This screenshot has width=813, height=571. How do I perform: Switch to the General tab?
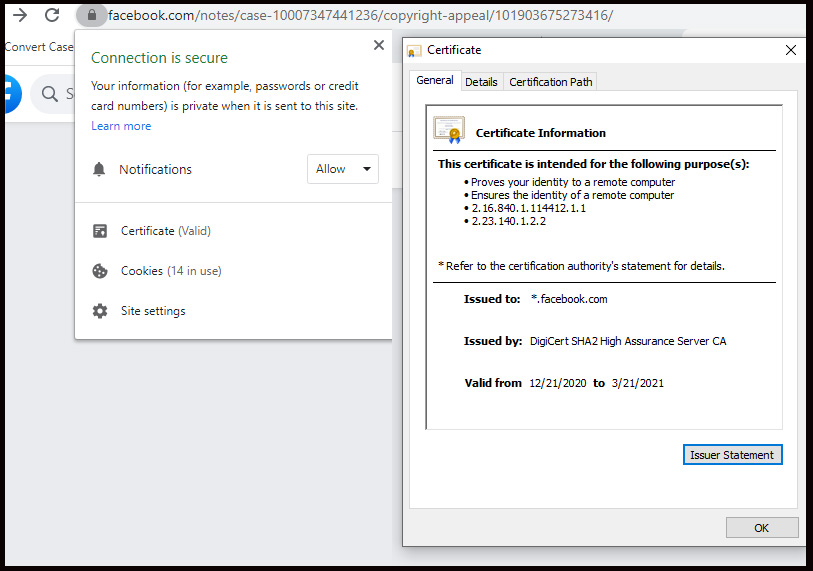pyautogui.click(x=434, y=80)
